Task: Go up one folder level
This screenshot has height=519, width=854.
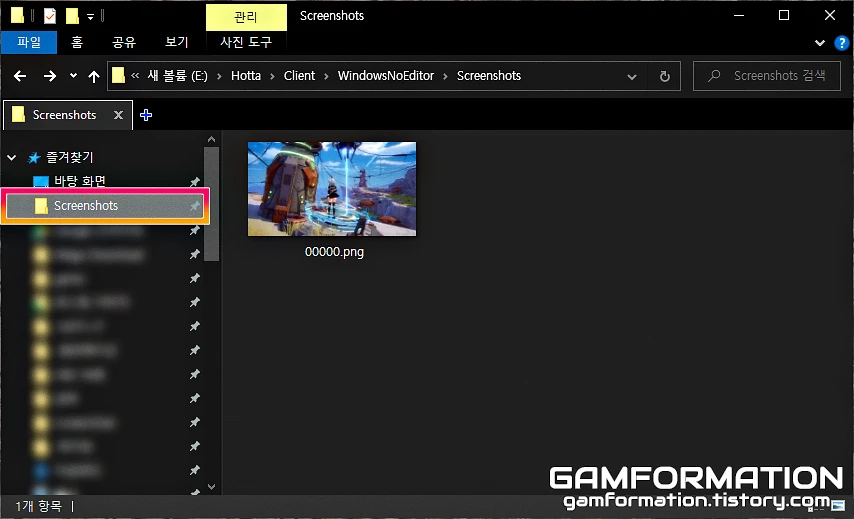Action: click(x=94, y=76)
